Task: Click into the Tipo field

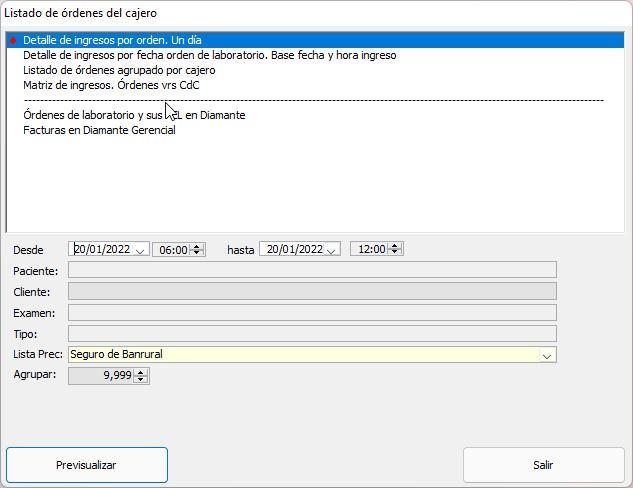Action: [x=311, y=334]
